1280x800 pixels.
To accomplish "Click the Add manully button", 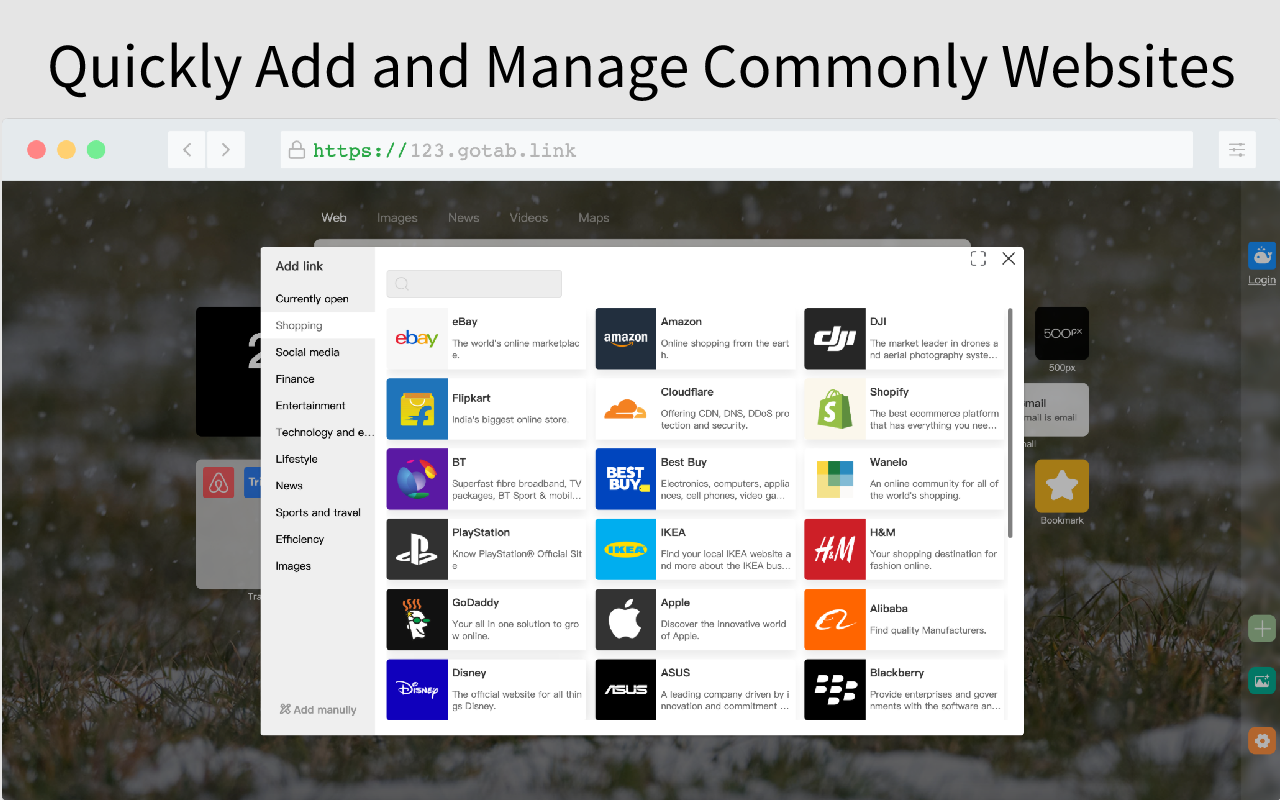I will [x=318, y=710].
